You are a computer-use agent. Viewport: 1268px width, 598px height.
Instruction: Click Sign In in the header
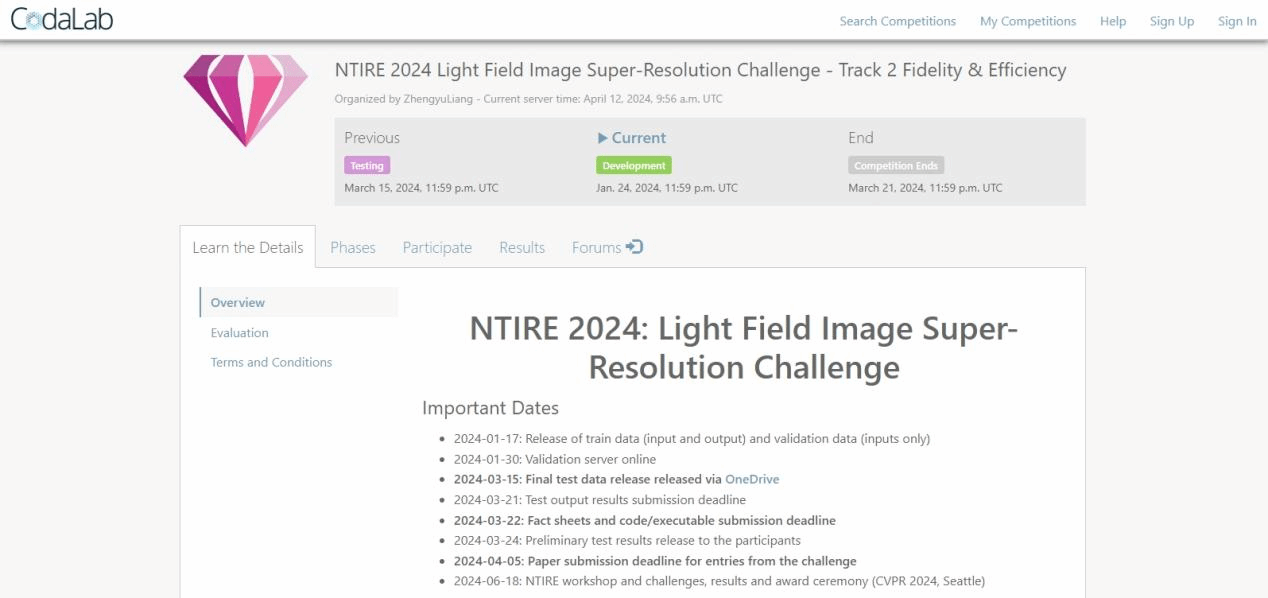[x=1236, y=21]
